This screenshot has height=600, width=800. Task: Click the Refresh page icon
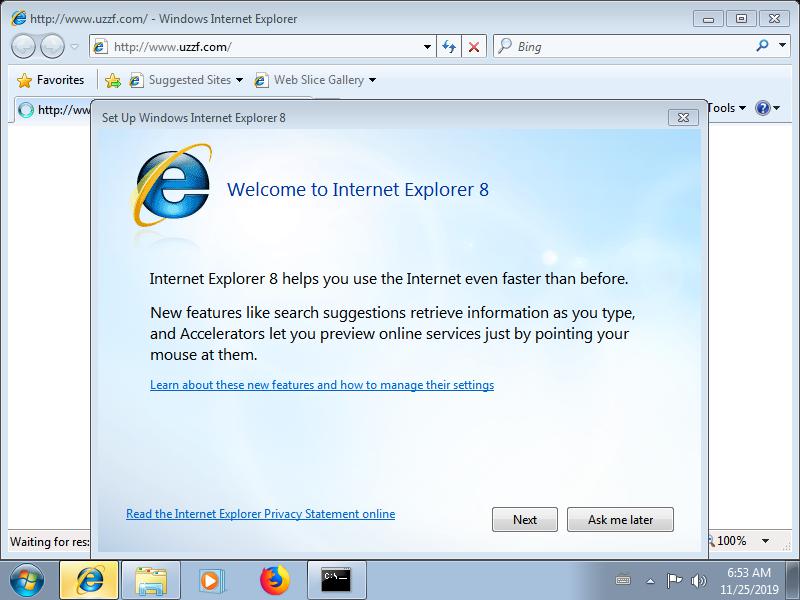point(449,47)
